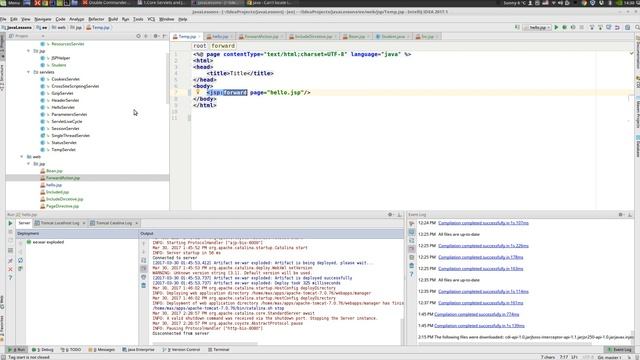640x360 pixels.
Task: Open Event Log settings gear
Action: 621,214
